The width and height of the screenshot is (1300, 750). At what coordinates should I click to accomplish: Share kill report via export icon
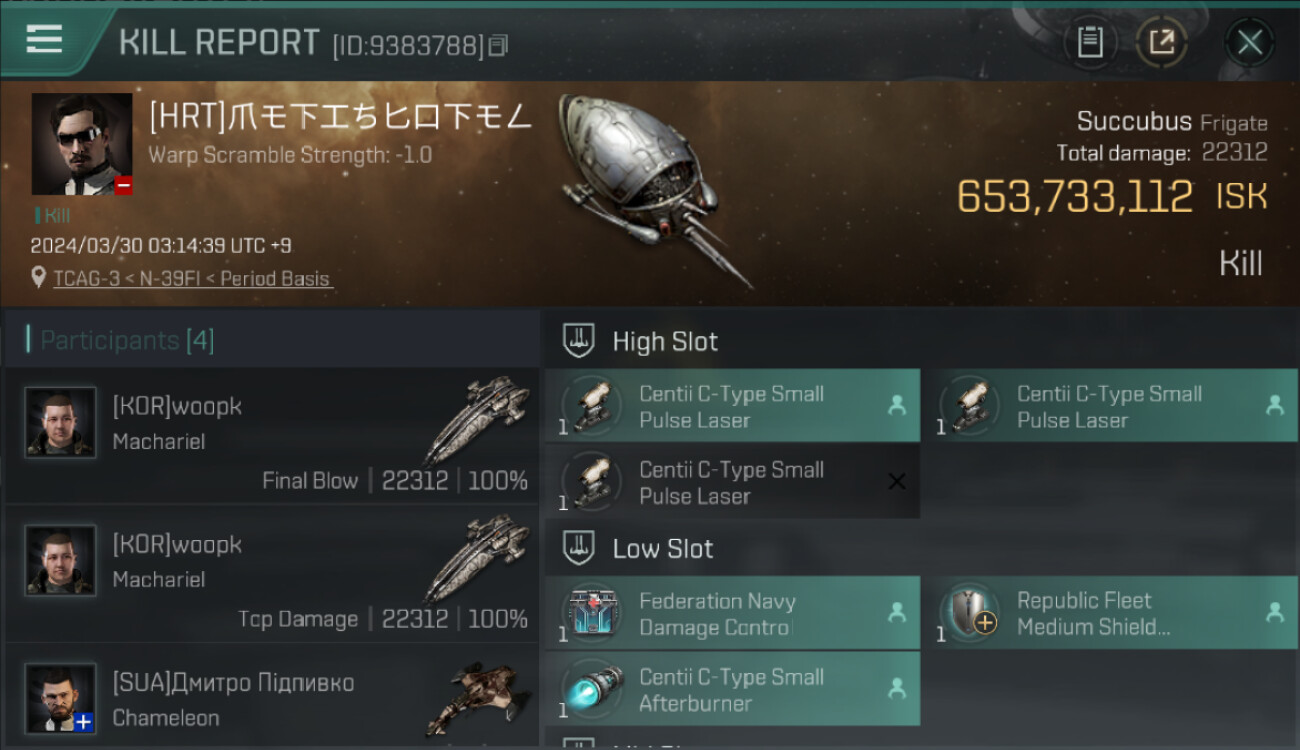(x=1162, y=42)
